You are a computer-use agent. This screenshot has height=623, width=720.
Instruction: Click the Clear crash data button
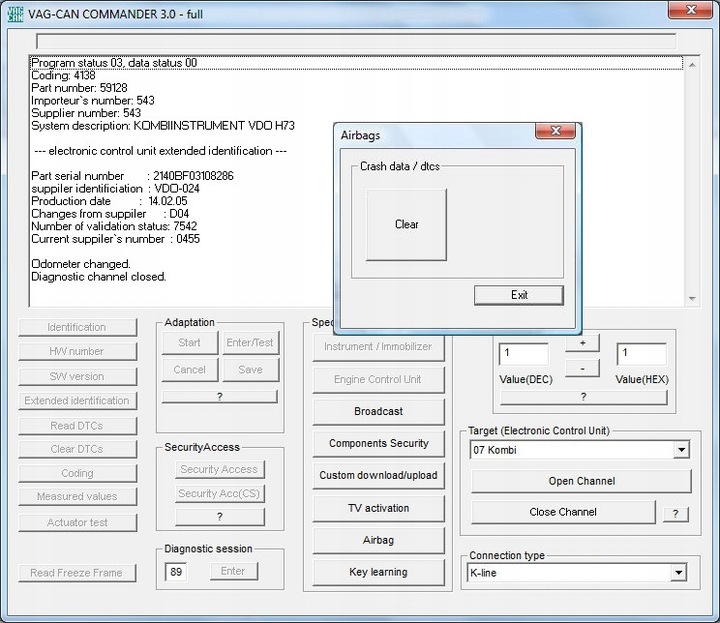tap(406, 225)
